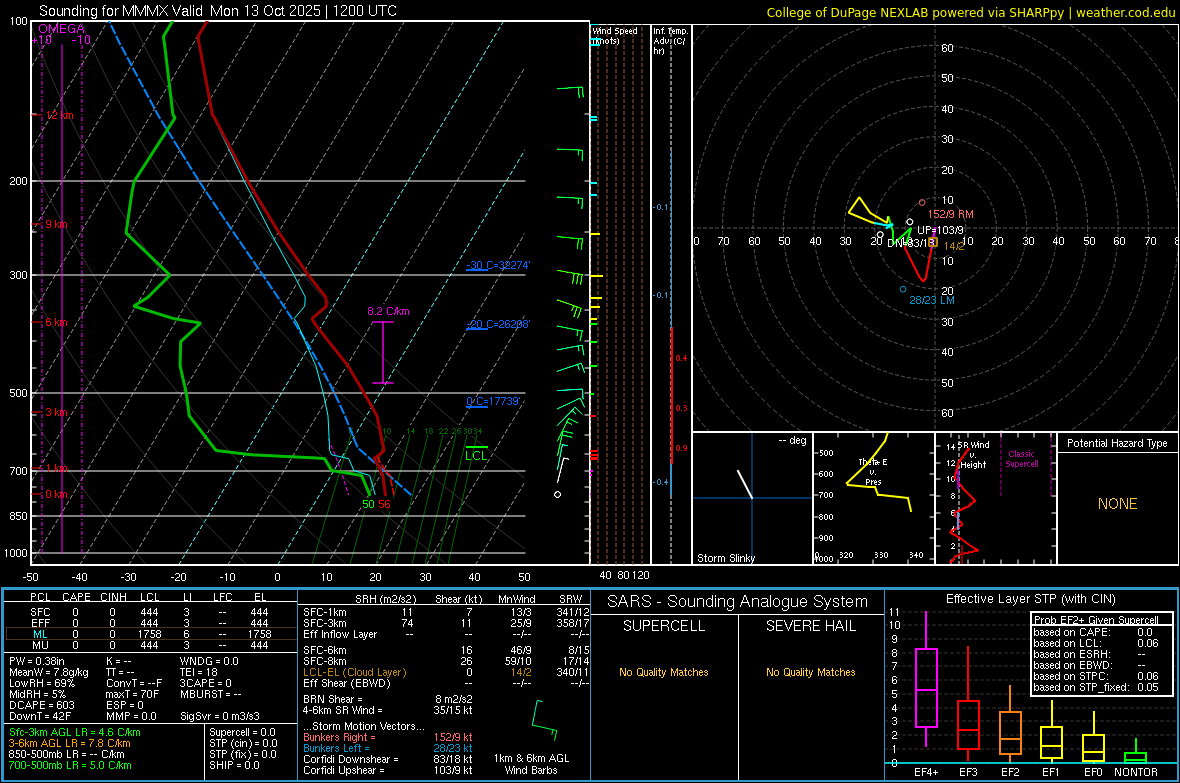This screenshot has width=1180, height=783.
Task: Select the SFC-6km kinematics row
Action: 446,650
